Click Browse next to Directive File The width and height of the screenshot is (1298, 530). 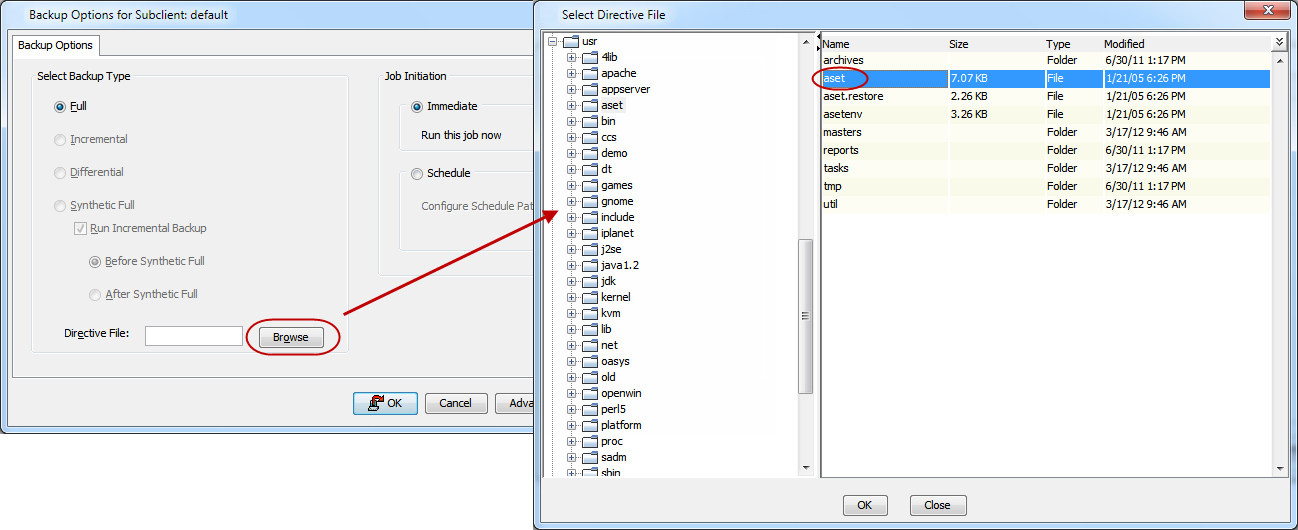pyautogui.click(x=291, y=338)
